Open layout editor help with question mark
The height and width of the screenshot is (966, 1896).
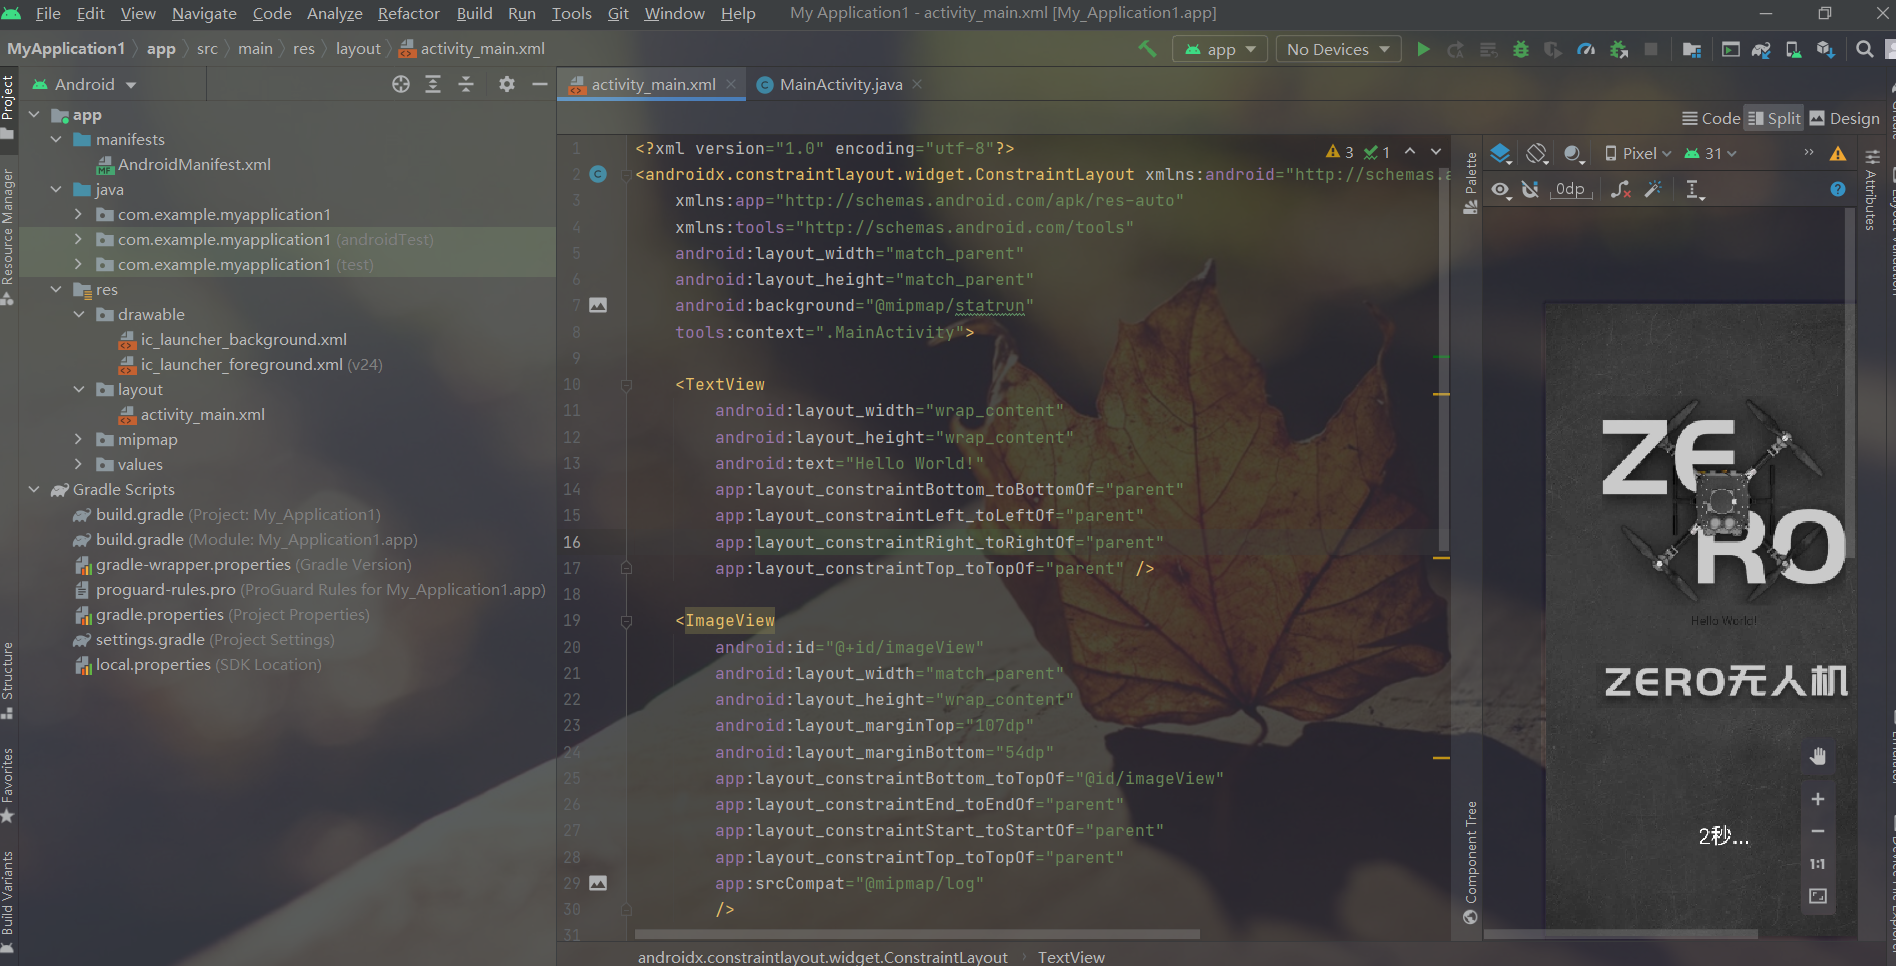click(1836, 189)
